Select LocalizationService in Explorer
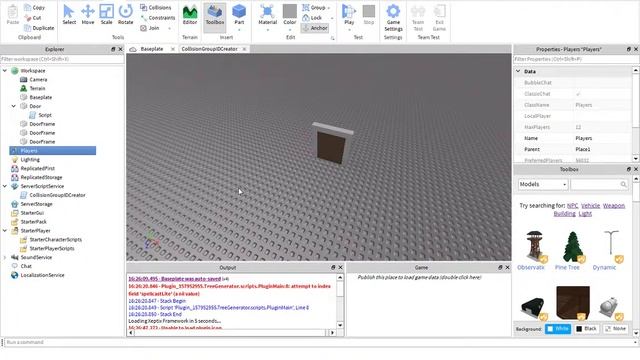640x360 pixels. pyautogui.click(x=42, y=275)
